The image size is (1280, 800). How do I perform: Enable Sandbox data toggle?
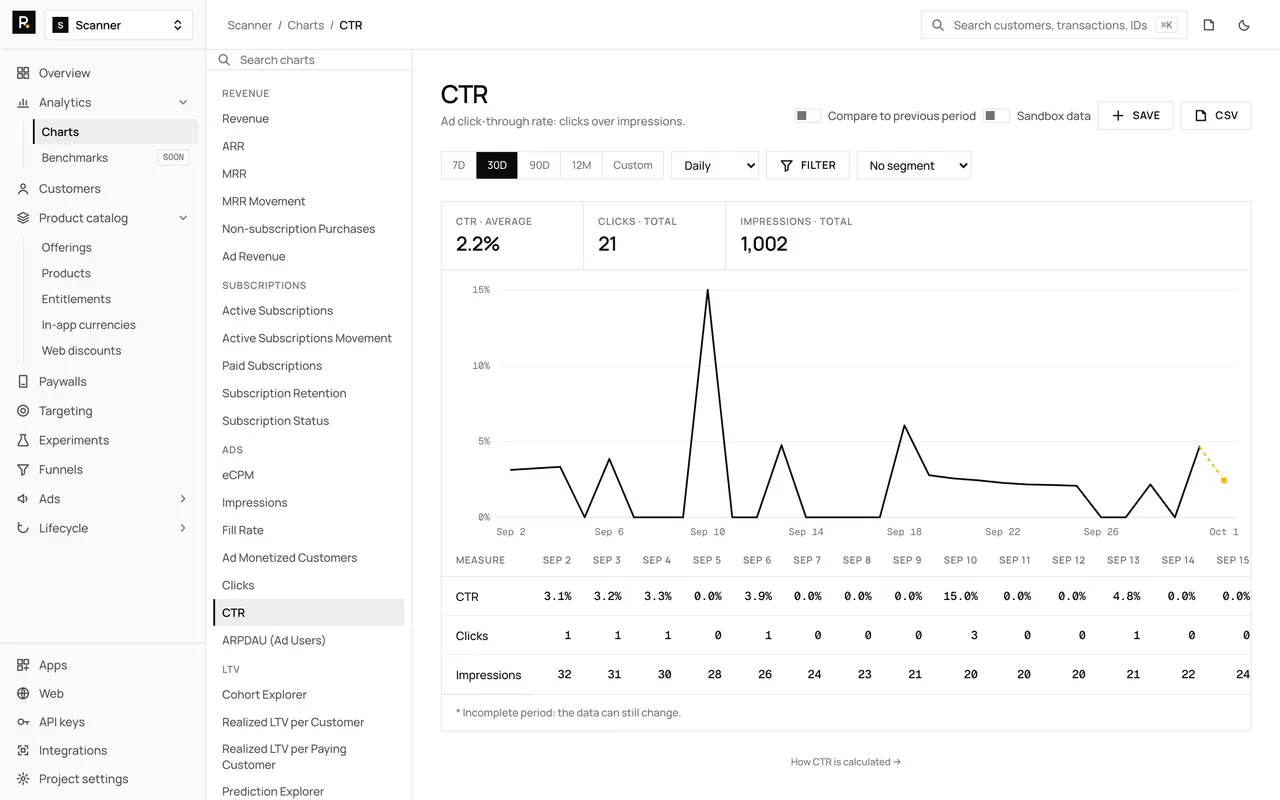tap(996, 116)
